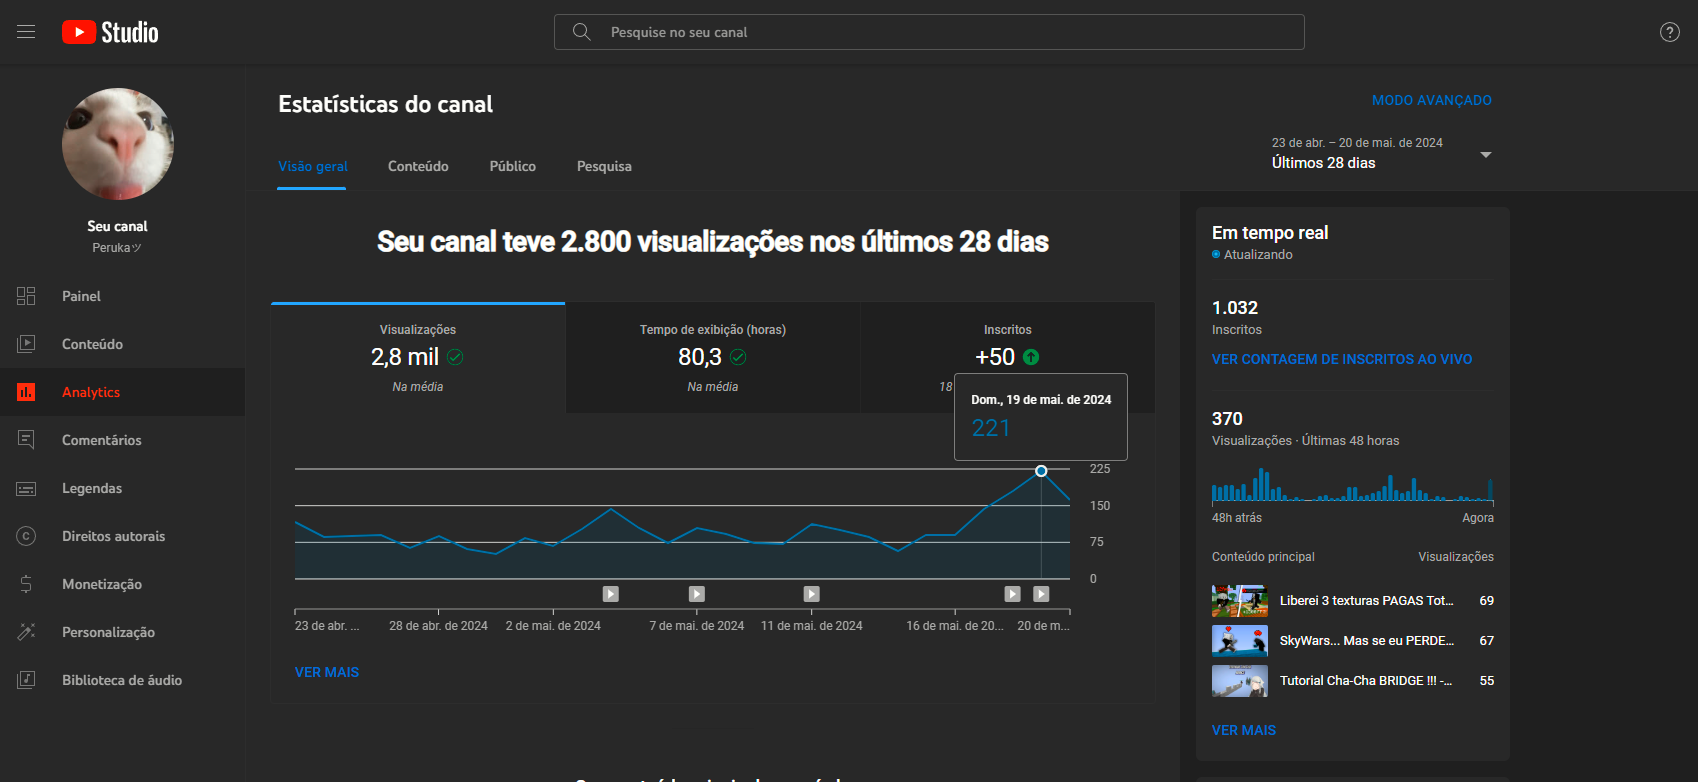This screenshot has width=1698, height=782.
Task: Focus the Pesquise no seu canal field
Action: (x=929, y=32)
